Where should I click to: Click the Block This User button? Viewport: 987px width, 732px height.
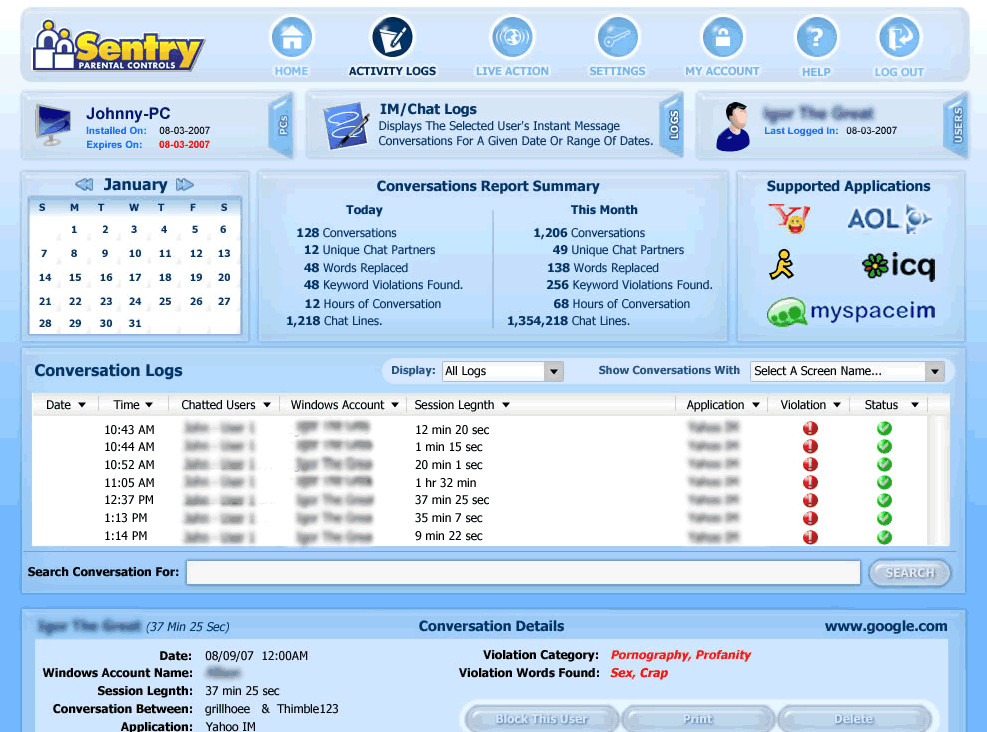(541, 719)
